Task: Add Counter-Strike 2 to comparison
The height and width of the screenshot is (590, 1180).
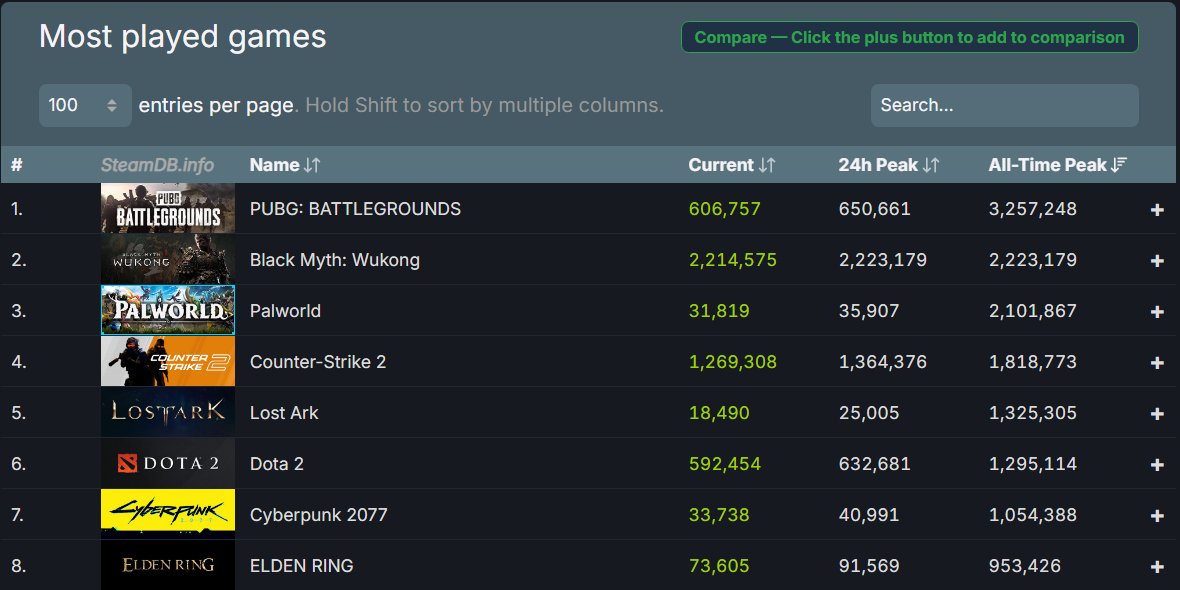Action: [x=1156, y=362]
